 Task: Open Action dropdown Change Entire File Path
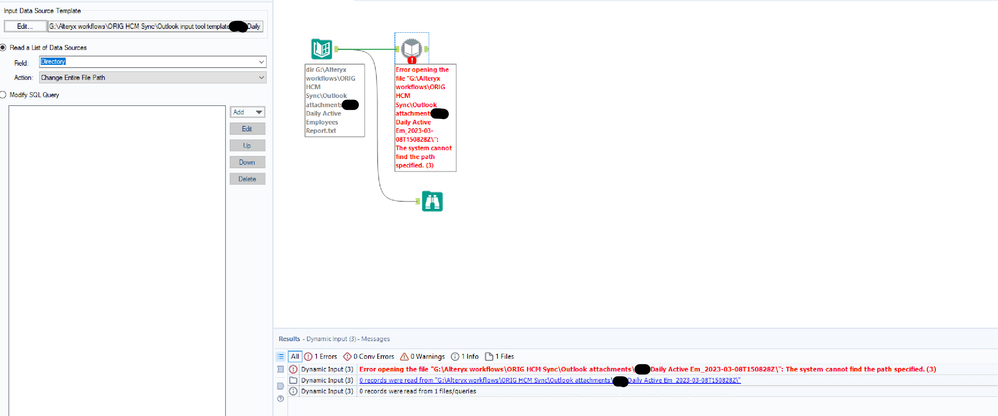pos(152,77)
